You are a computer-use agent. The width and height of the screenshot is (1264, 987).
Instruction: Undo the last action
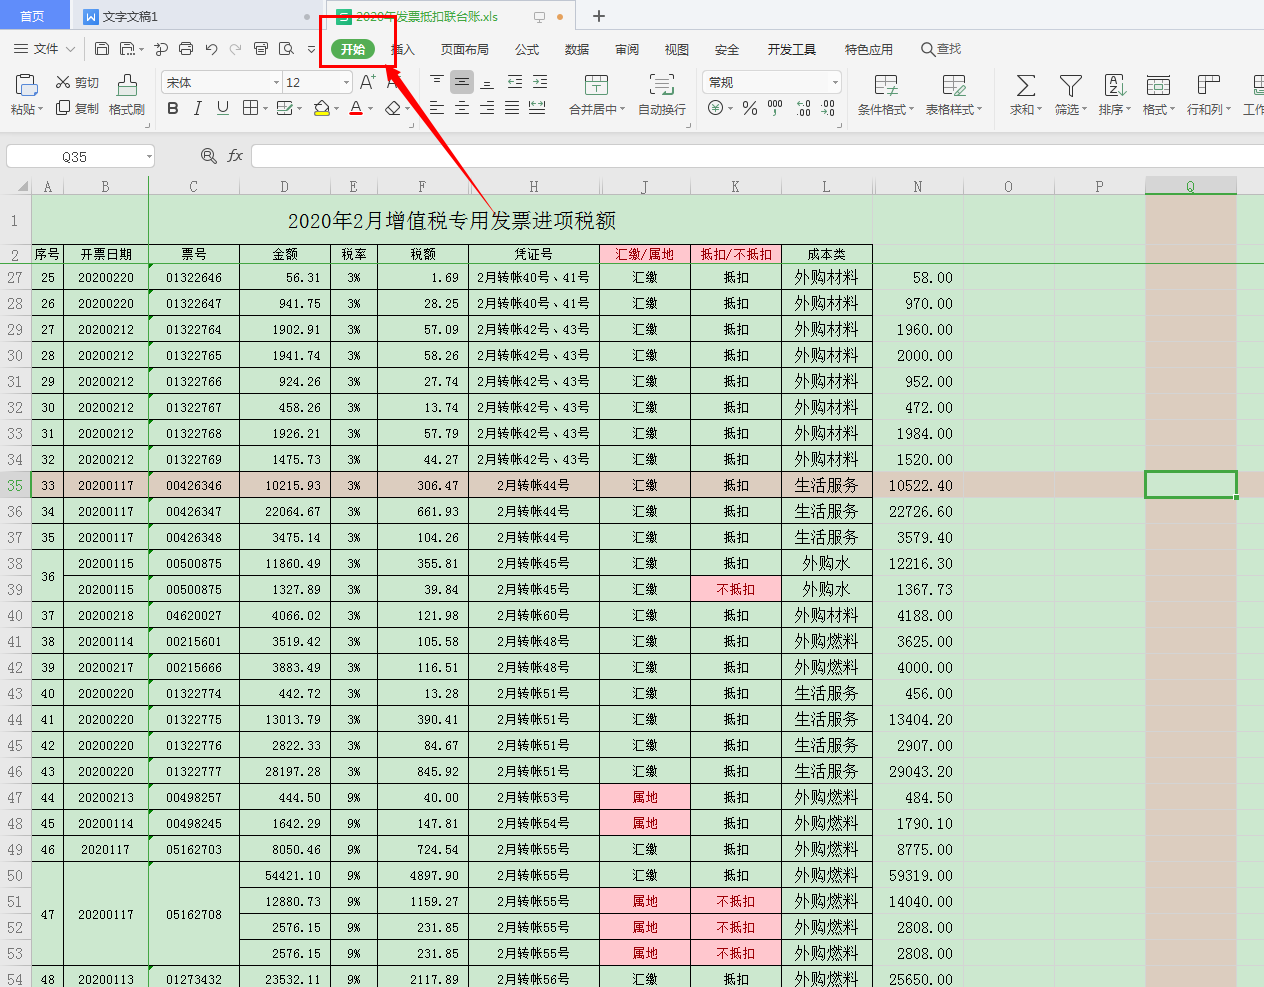pos(211,49)
